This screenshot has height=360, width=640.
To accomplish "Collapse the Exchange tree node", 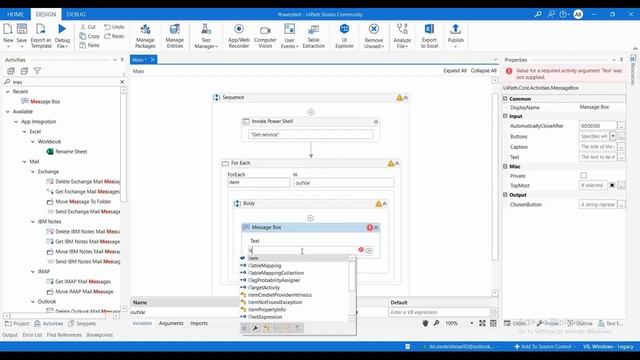I will 33,172.
